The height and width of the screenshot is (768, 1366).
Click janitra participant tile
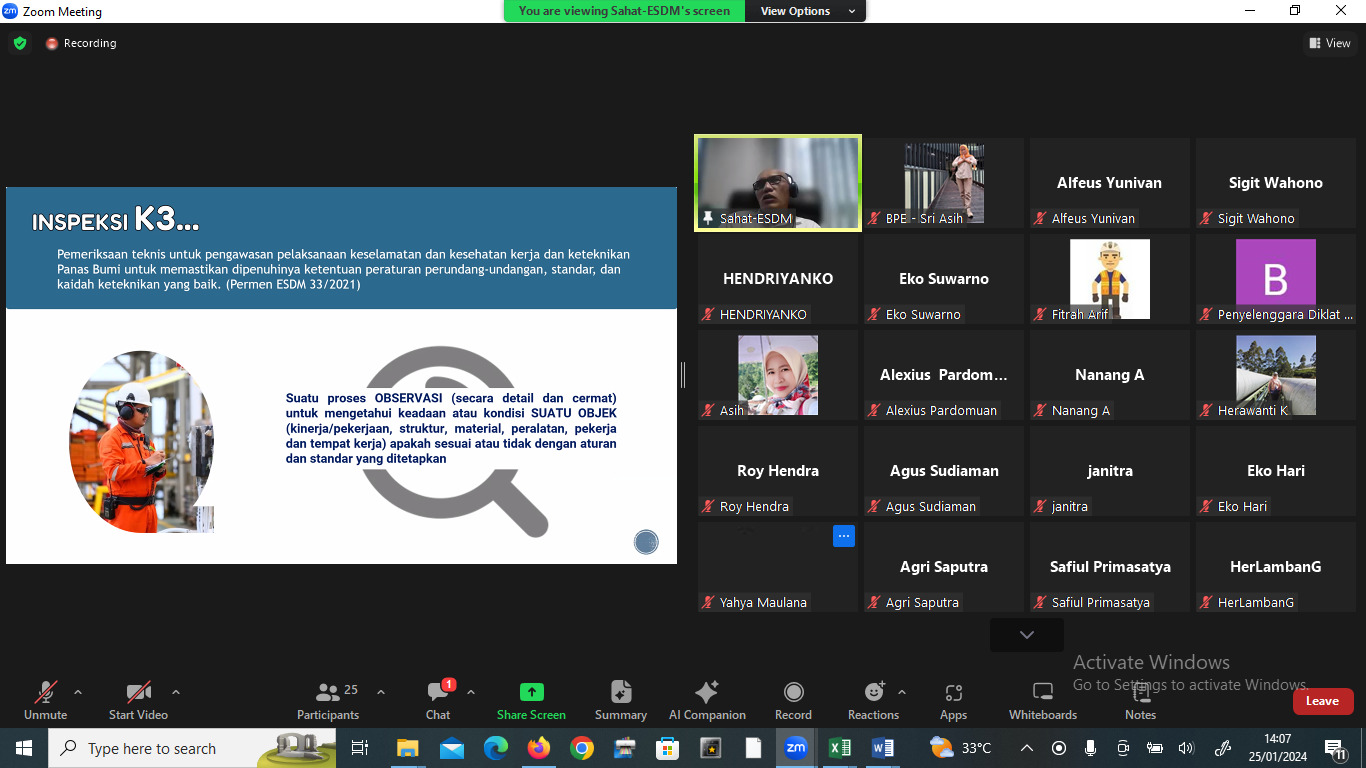pos(1110,471)
